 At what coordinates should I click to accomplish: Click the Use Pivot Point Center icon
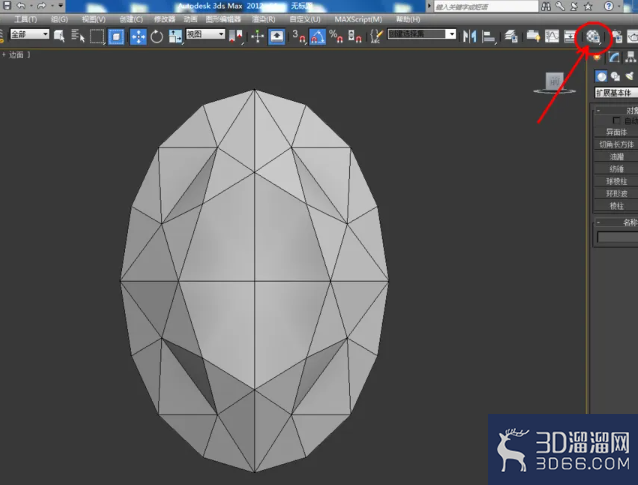tap(236, 37)
